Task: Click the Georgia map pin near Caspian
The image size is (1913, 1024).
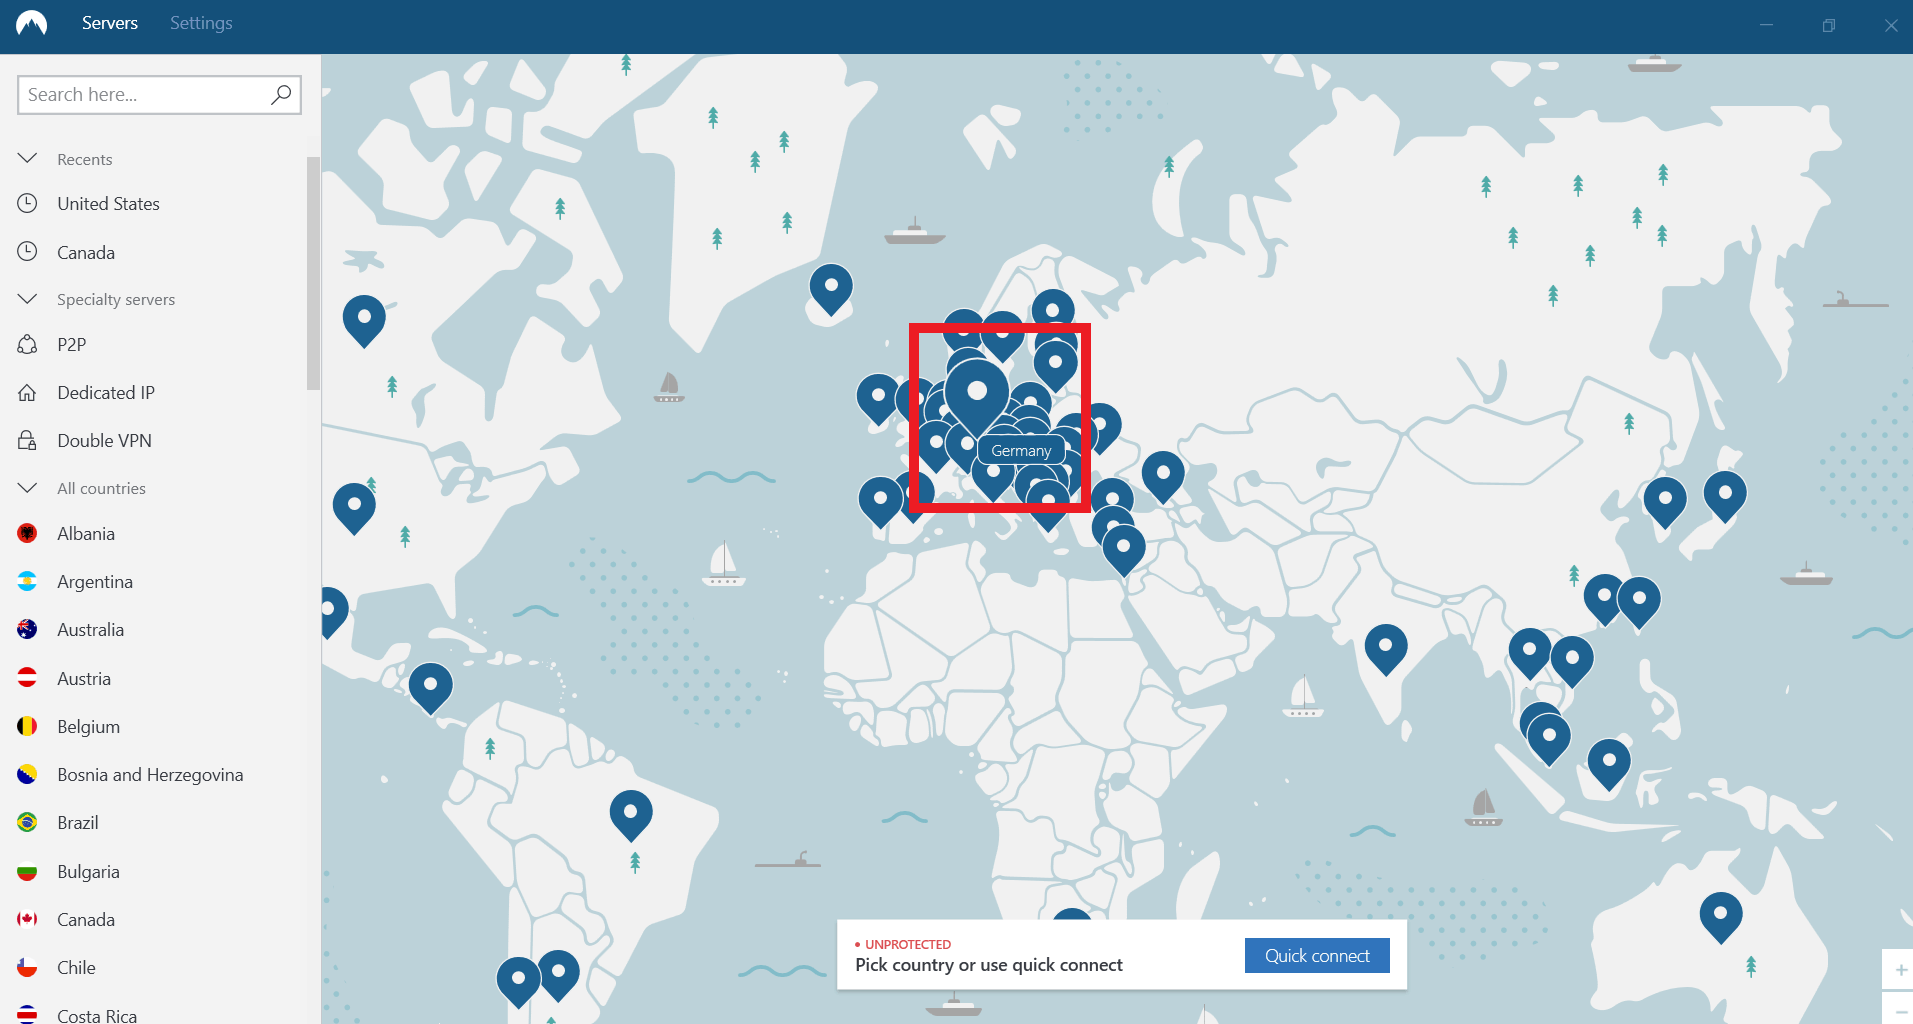Action: 1163,476
